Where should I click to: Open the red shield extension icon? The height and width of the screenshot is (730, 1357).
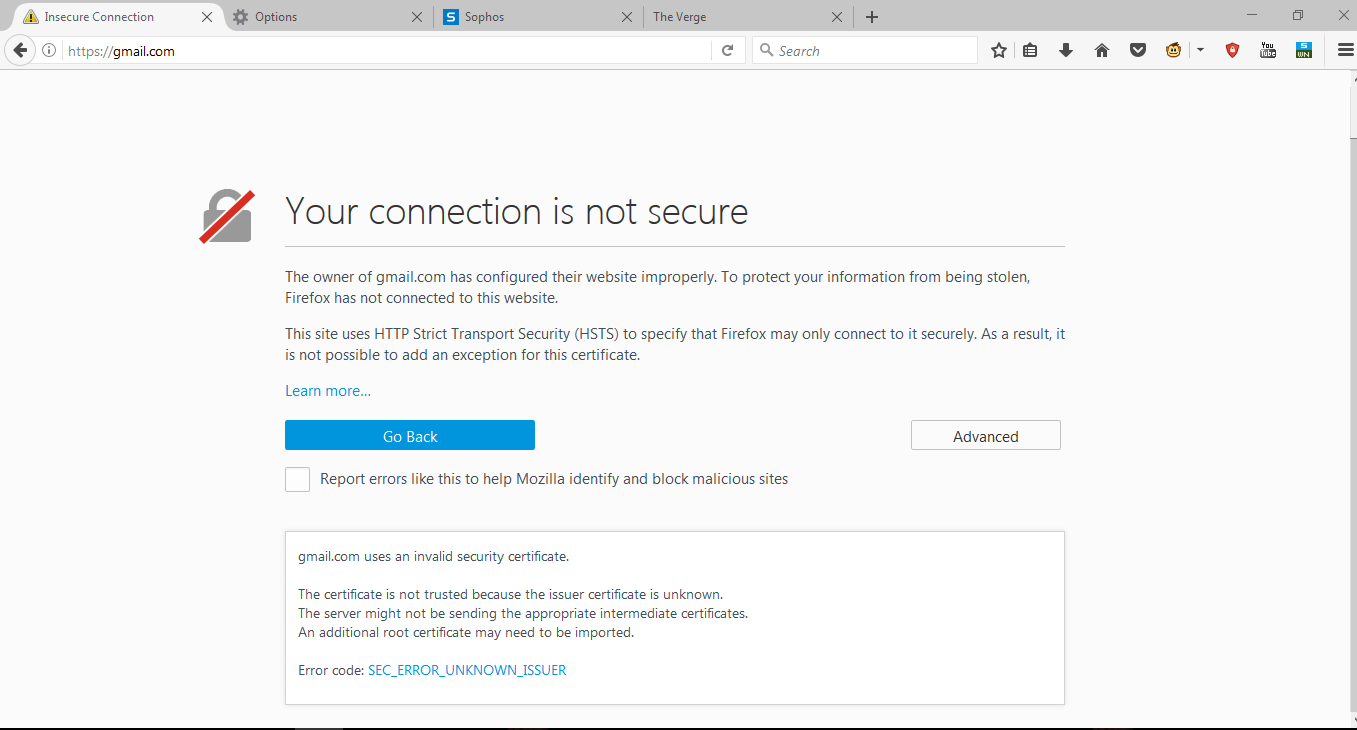1232,51
